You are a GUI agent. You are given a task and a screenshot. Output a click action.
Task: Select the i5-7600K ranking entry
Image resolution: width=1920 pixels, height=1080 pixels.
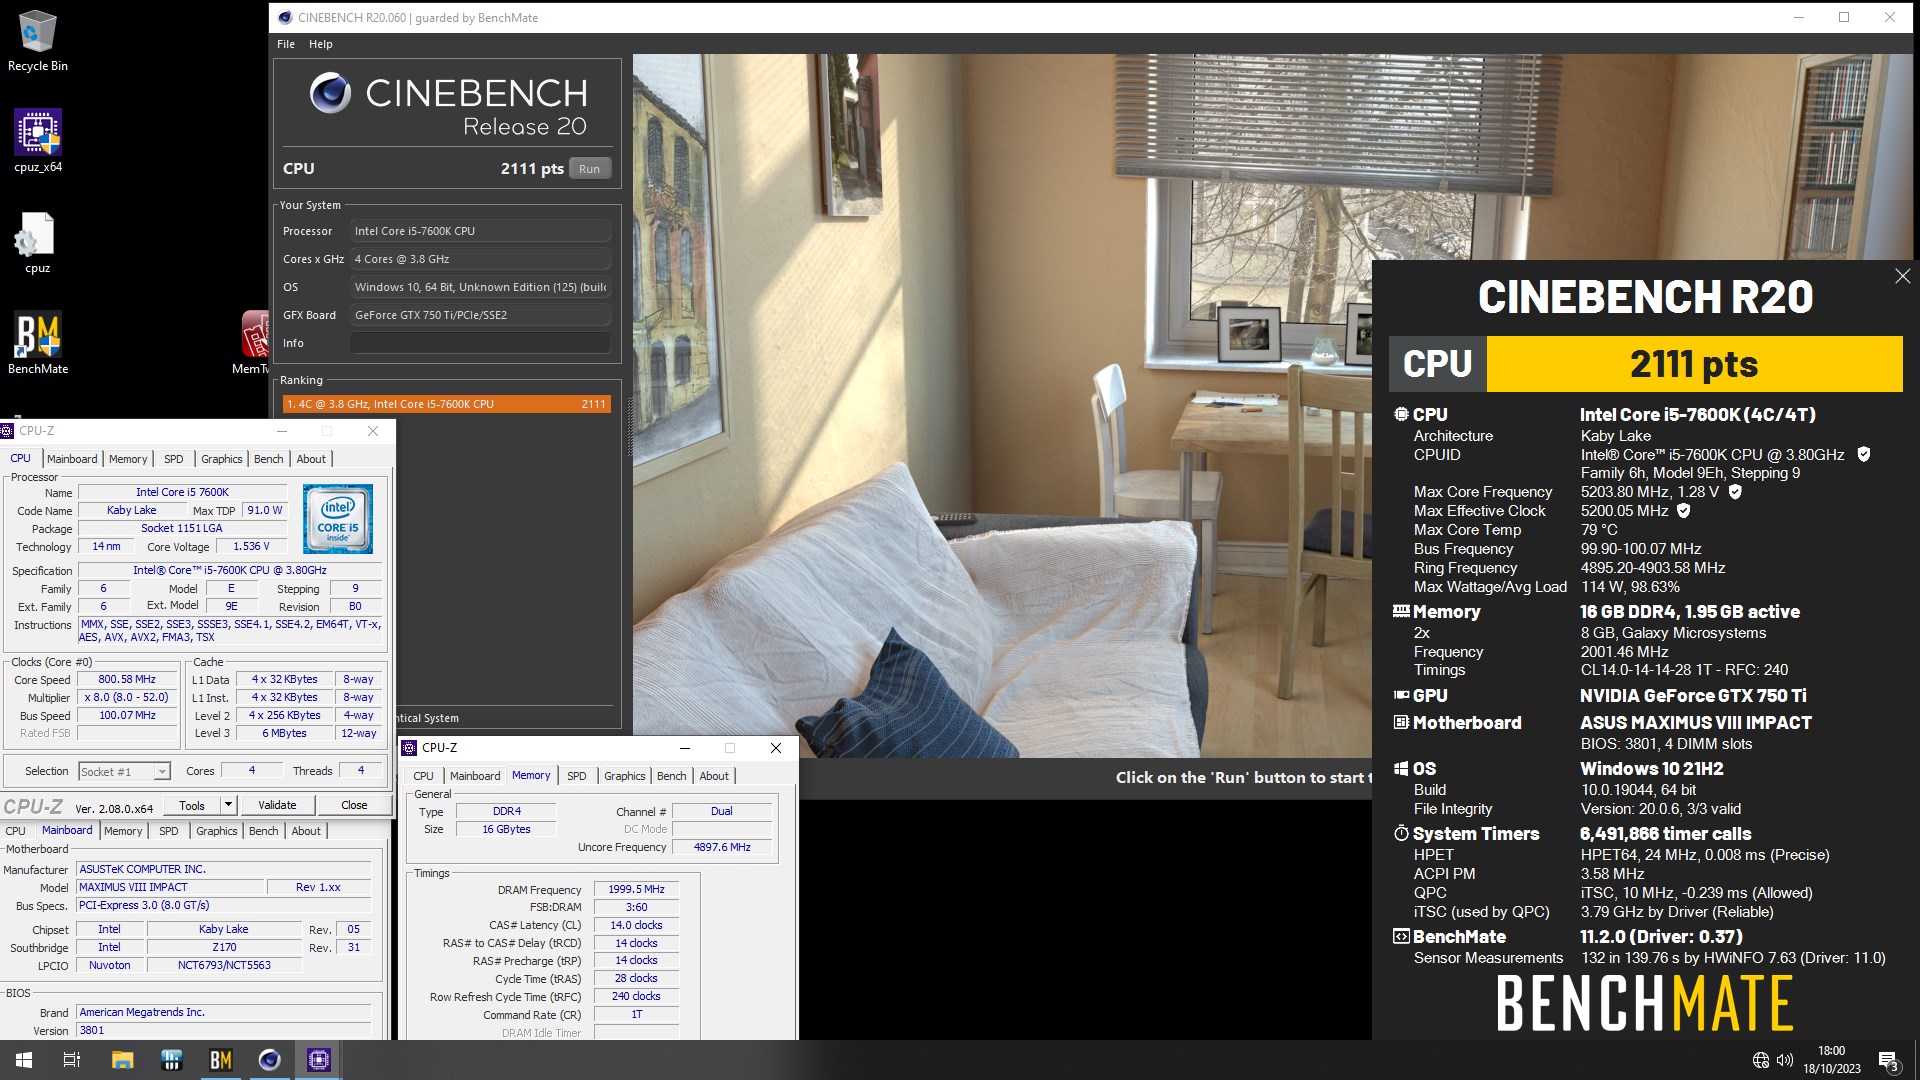(447, 404)
